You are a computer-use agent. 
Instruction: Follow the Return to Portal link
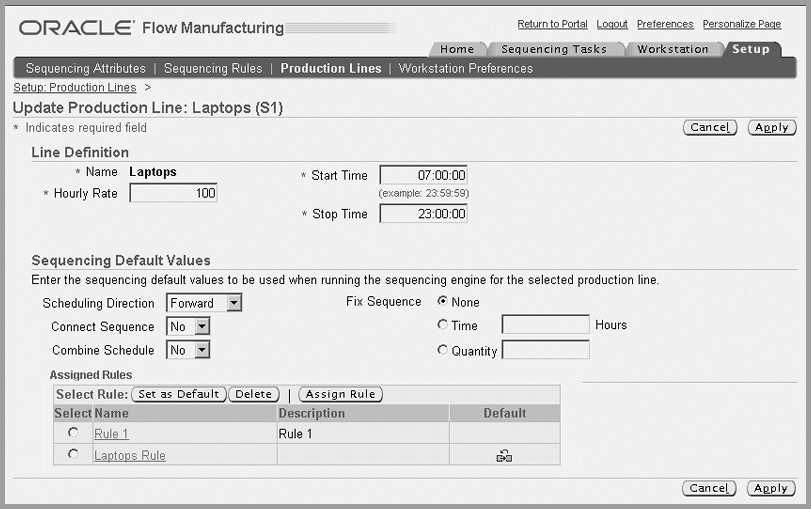[552, 24]
